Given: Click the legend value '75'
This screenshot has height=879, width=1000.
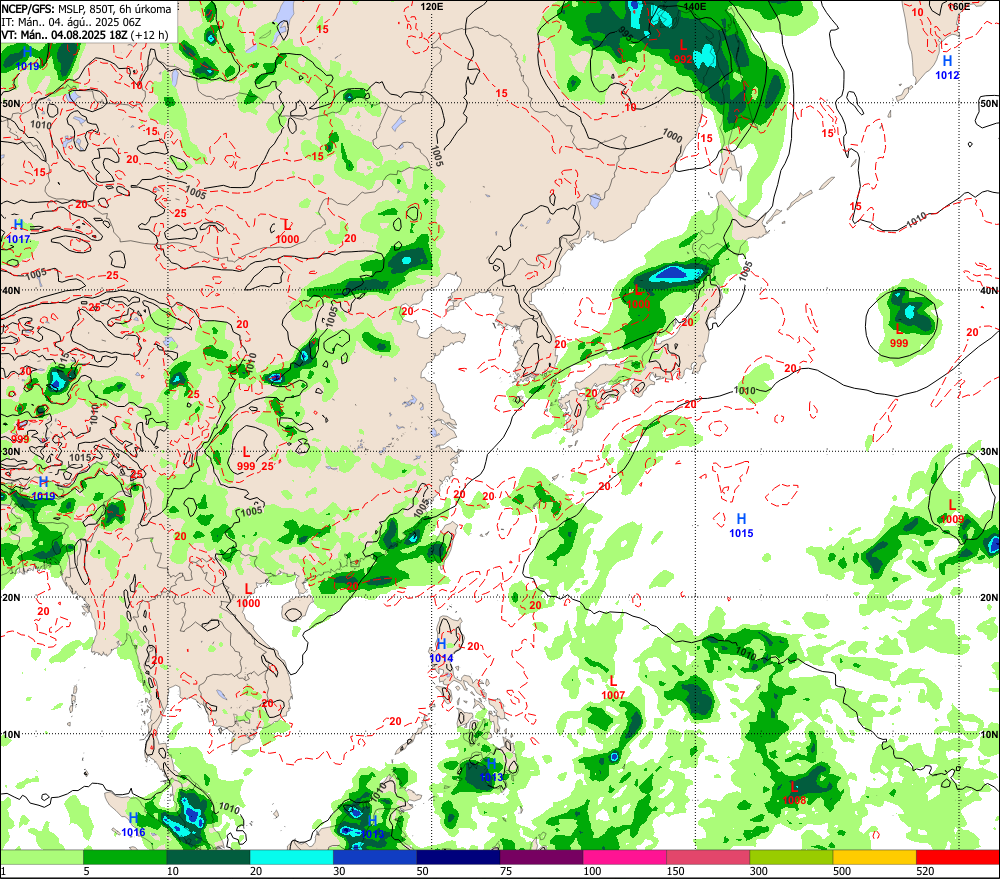Looking at the screenshot, I should click(506, 871).
